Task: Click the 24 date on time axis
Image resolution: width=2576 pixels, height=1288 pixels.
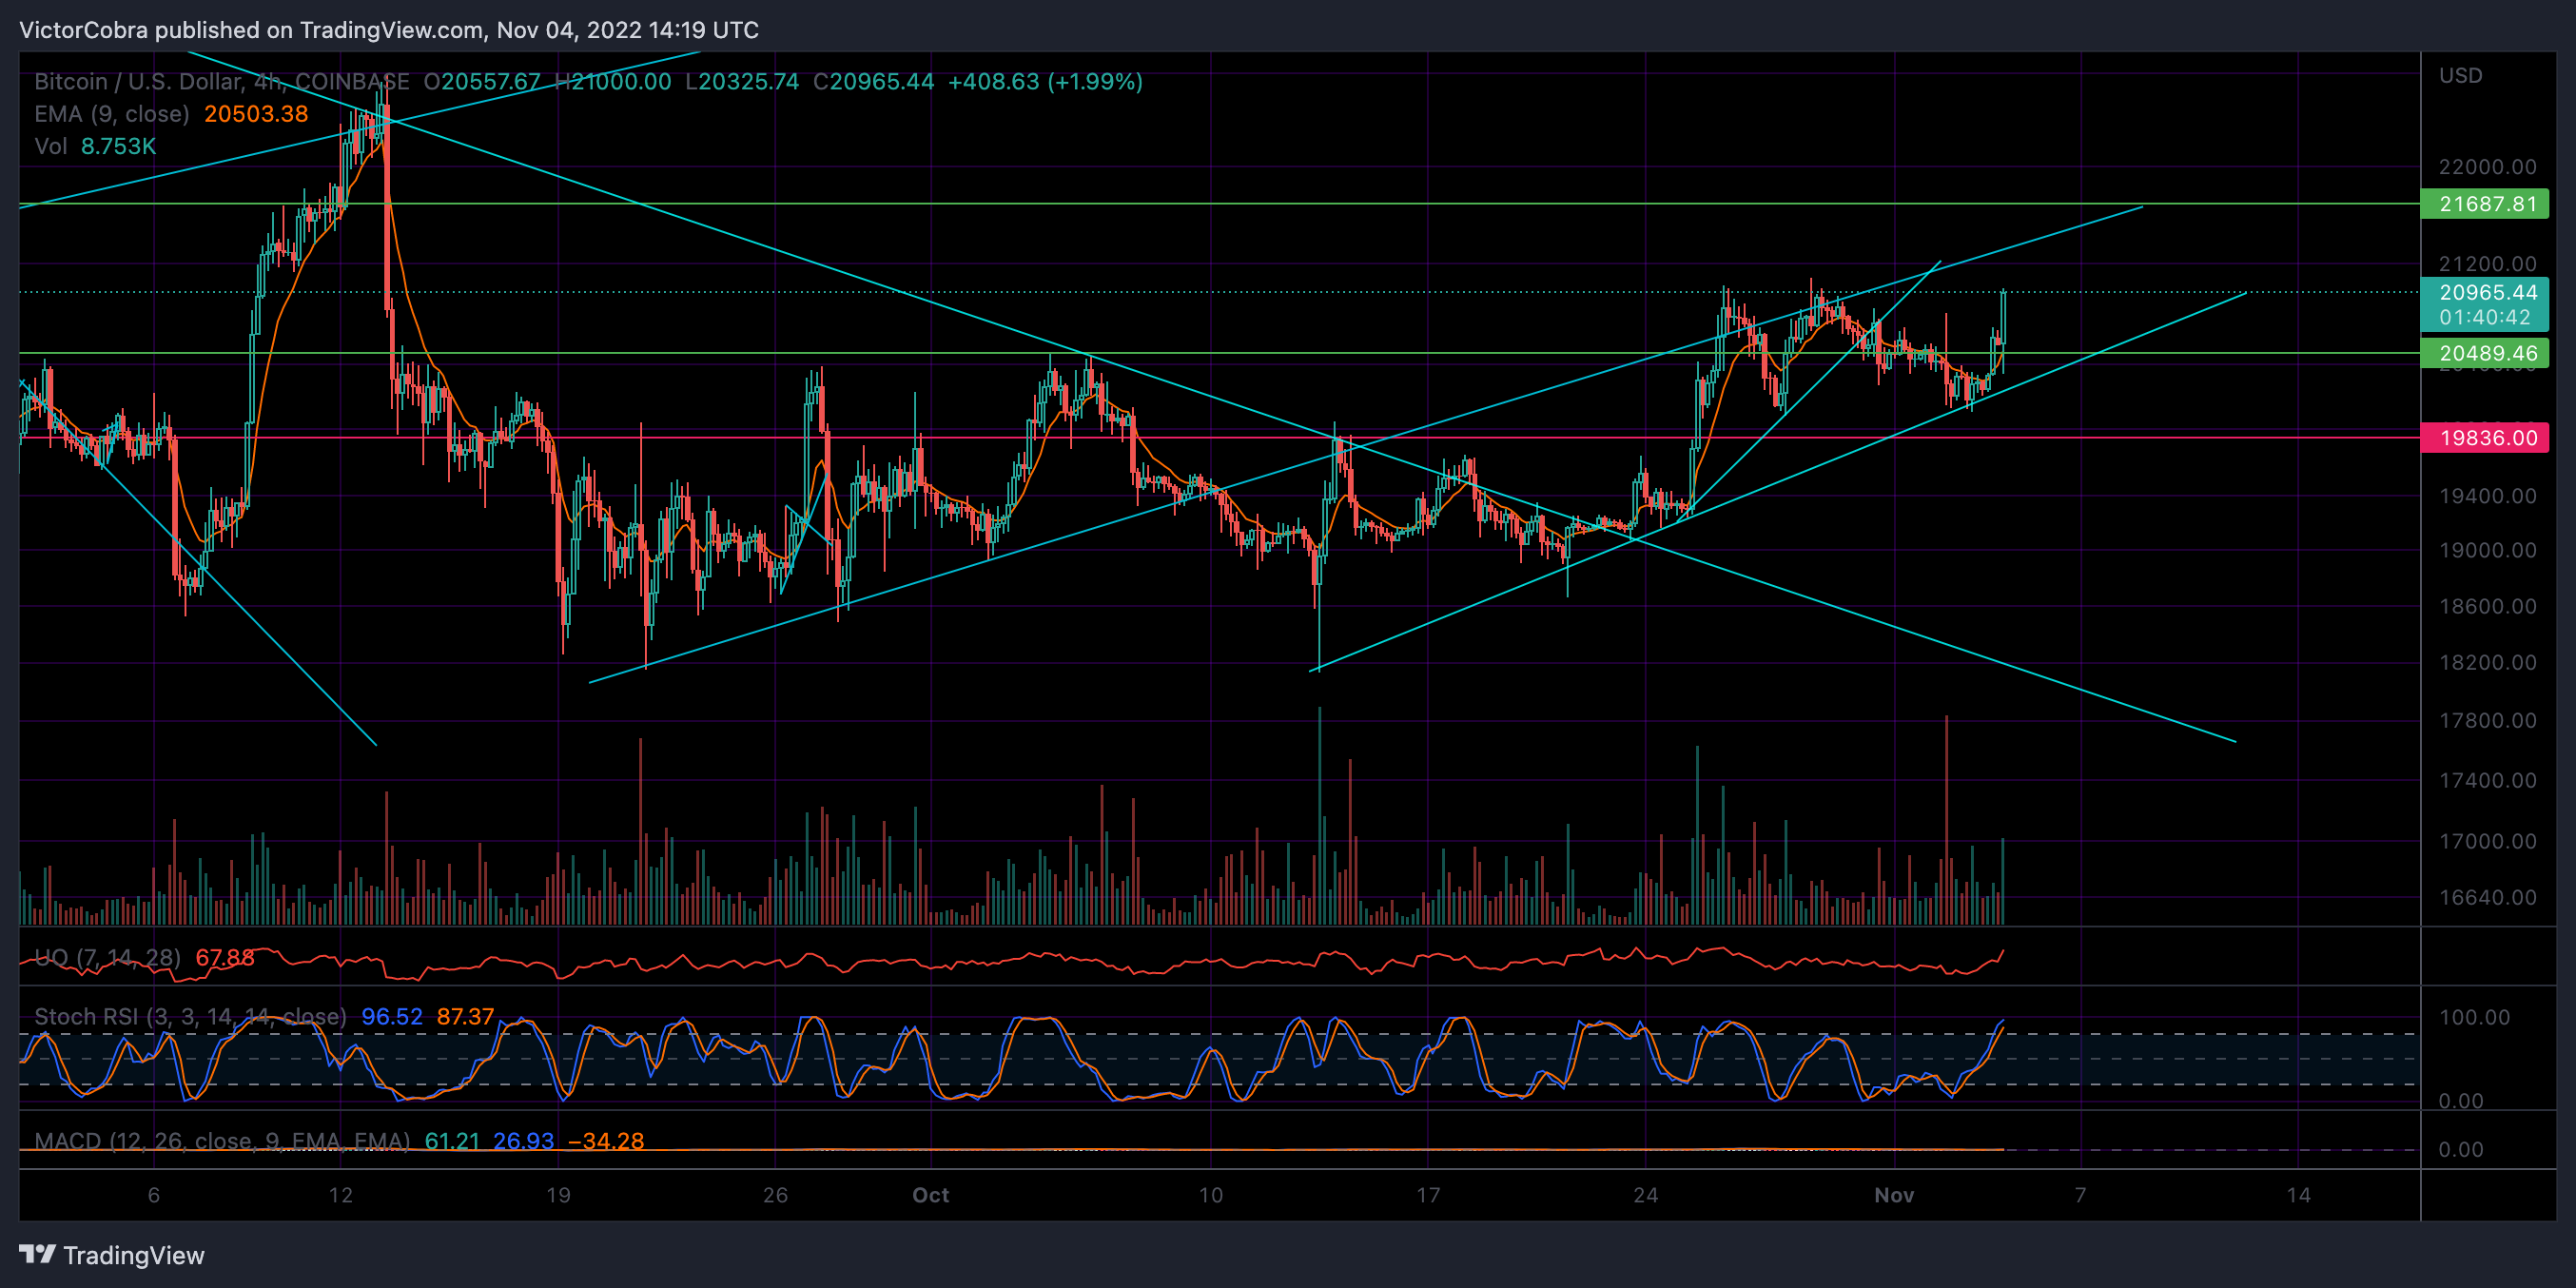Action: [x=1645, y=1195]
